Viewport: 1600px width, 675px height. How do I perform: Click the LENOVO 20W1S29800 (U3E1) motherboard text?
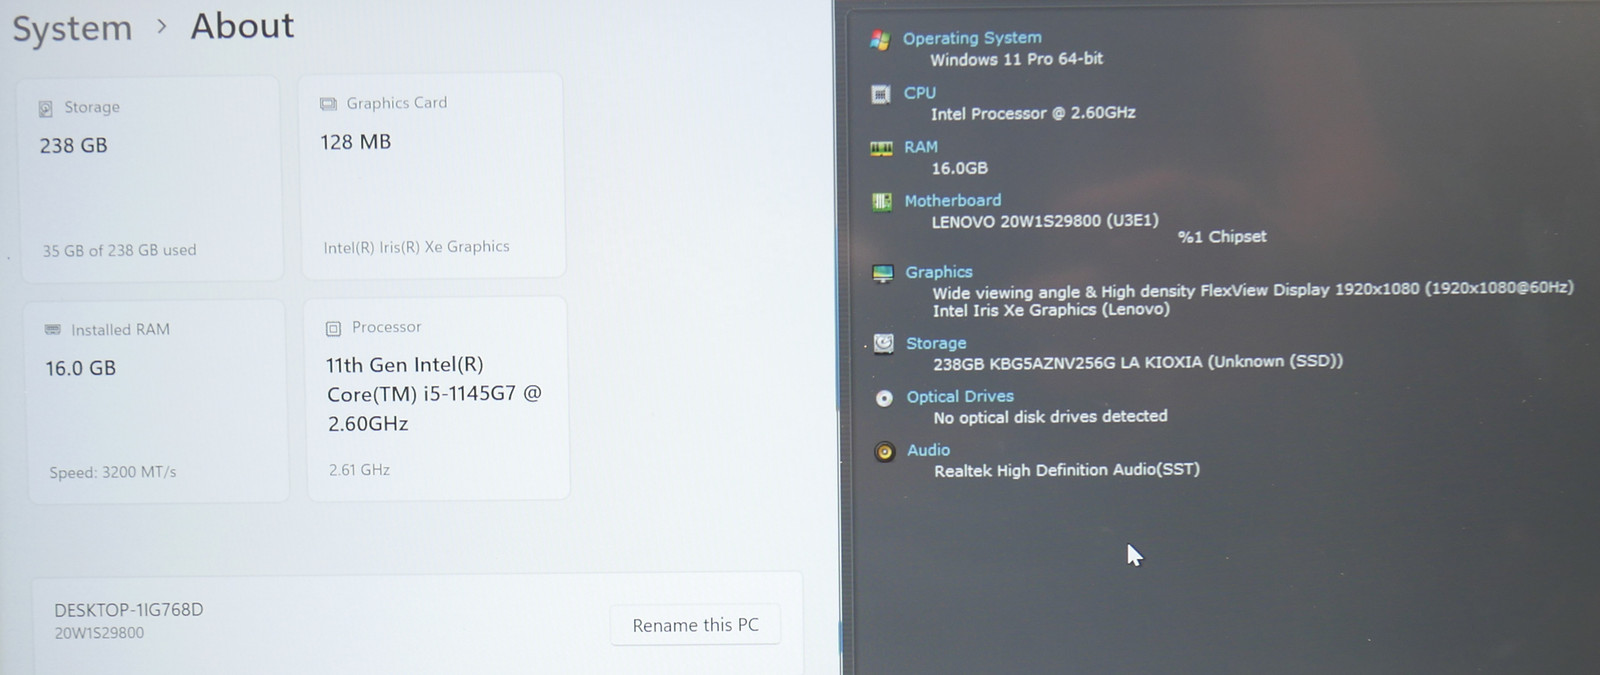point(1045,221)
